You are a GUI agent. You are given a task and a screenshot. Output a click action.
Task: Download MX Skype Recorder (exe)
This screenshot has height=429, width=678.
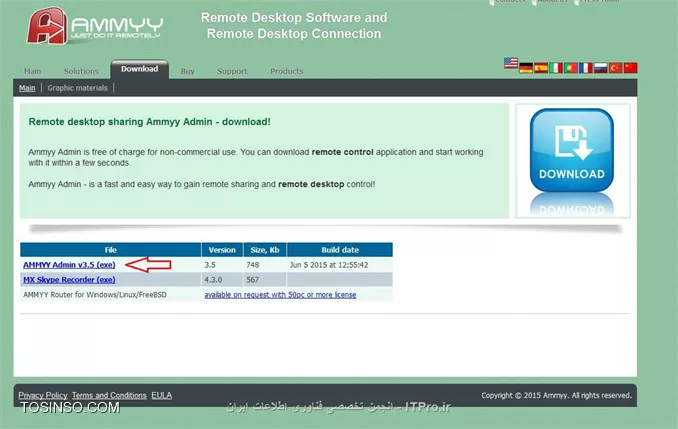pyautogui.click(x=69, y=280)
